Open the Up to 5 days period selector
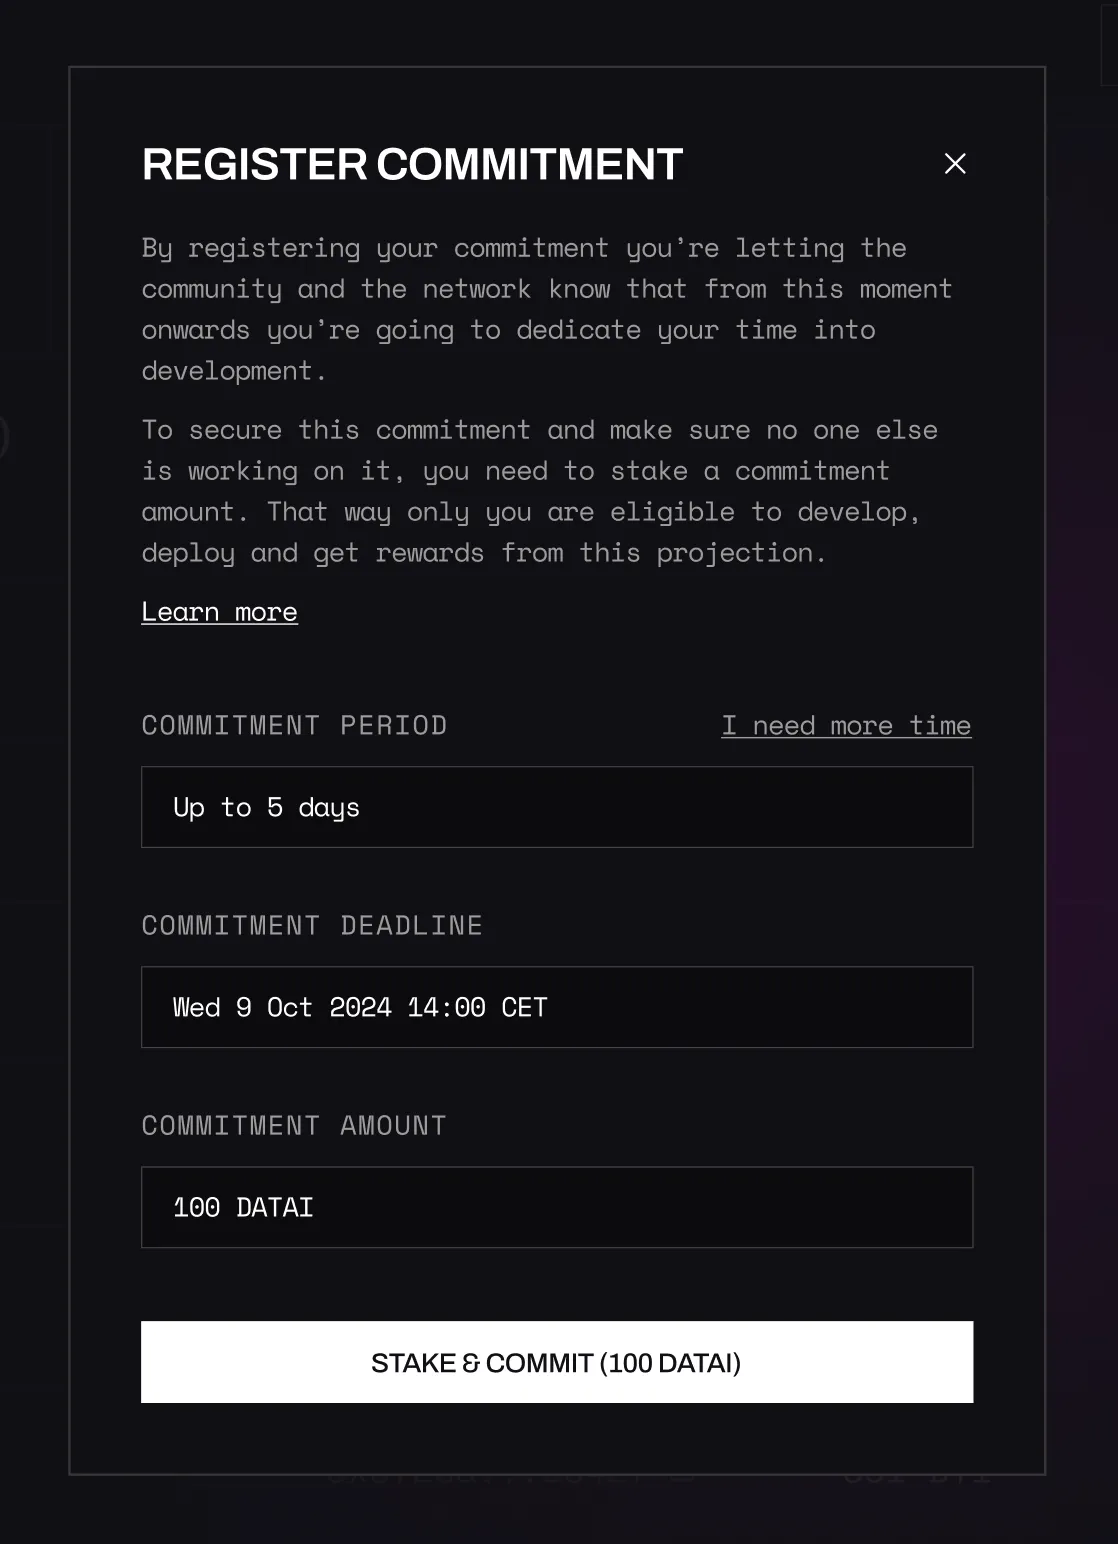Image resolution: width=1118 pixels, height=1544 pixels. click(557, 807)
